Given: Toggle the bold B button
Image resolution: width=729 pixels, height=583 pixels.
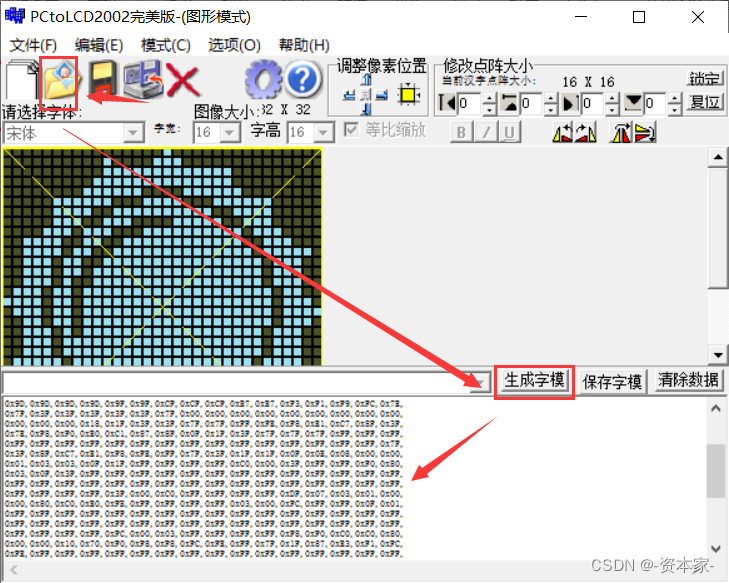Looking at the screenshot, I should [462, 132].
